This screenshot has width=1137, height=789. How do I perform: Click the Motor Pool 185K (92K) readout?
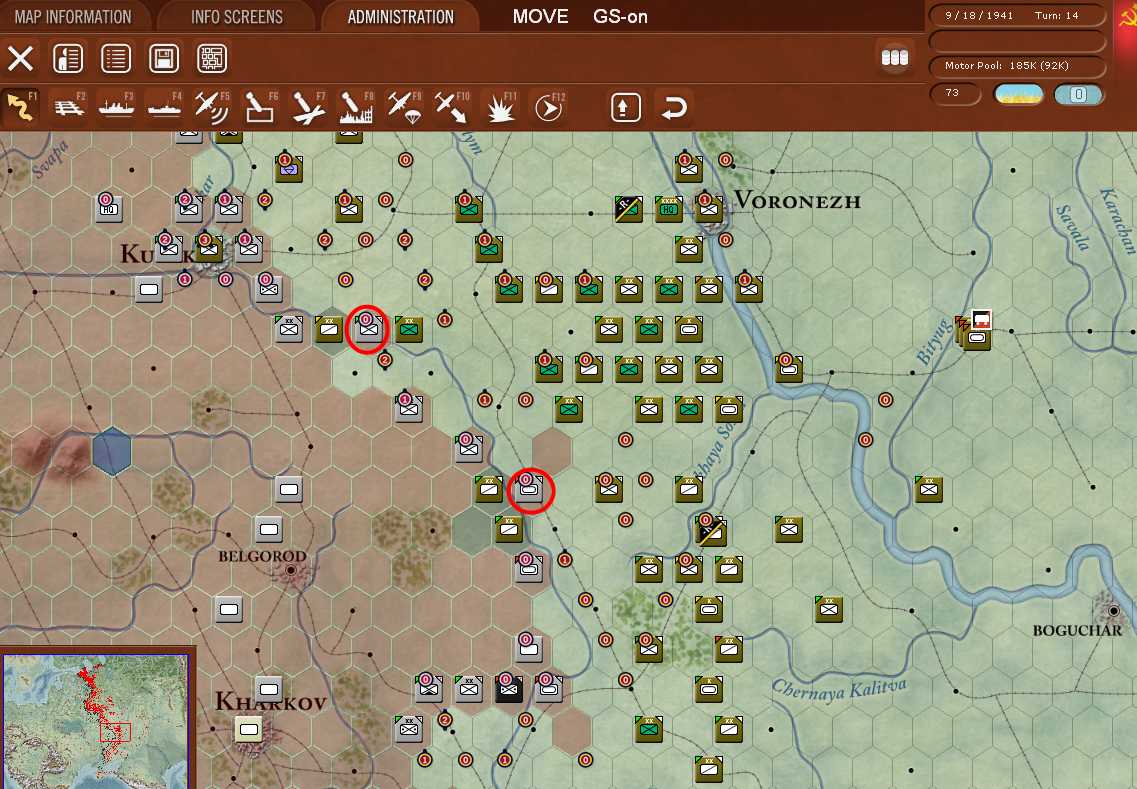click(x=1017, y=66)
